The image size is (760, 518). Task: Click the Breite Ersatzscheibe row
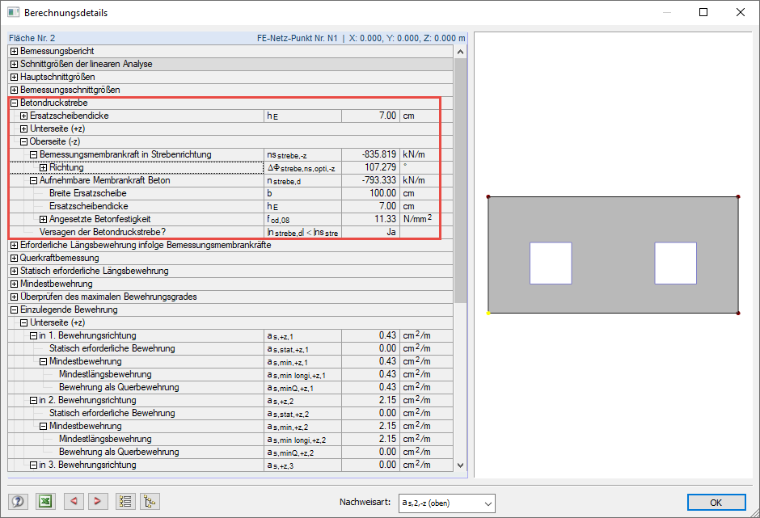(x=231, y=193)
